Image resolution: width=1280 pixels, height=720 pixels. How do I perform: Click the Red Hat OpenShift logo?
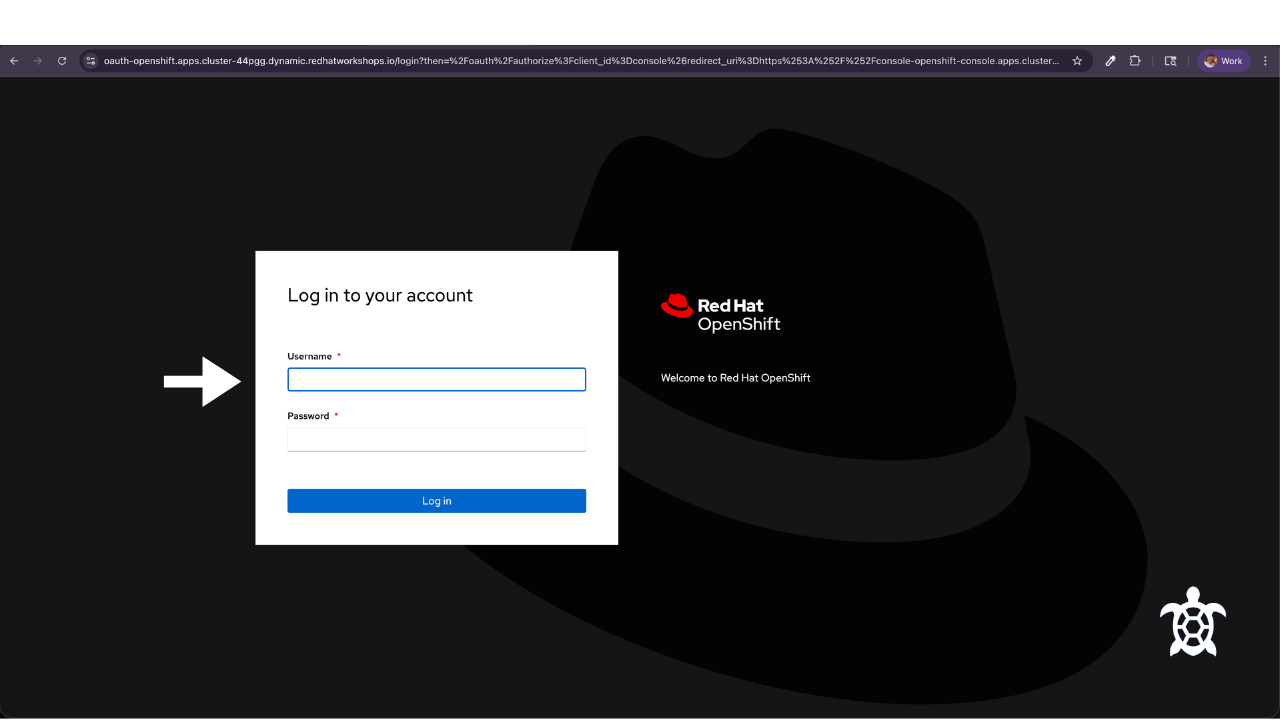point(720,313)
